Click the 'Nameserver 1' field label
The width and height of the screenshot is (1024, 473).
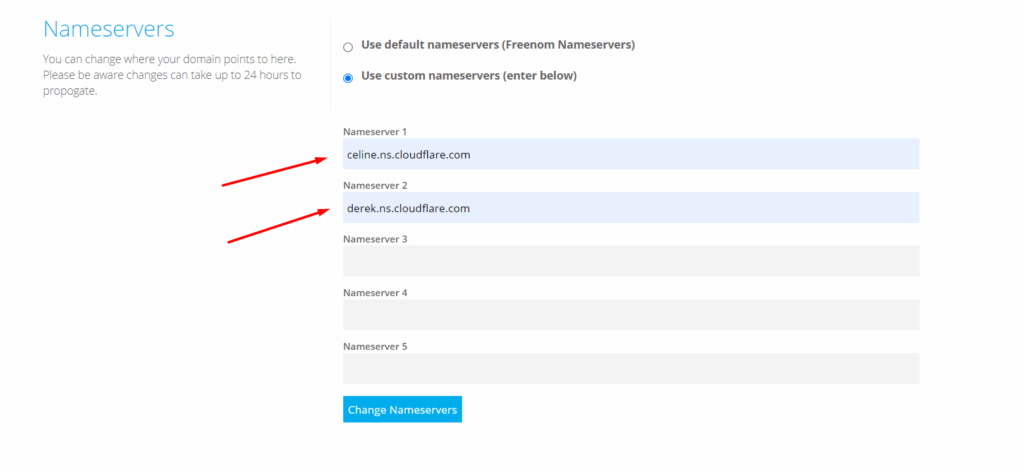pos(375,132)
